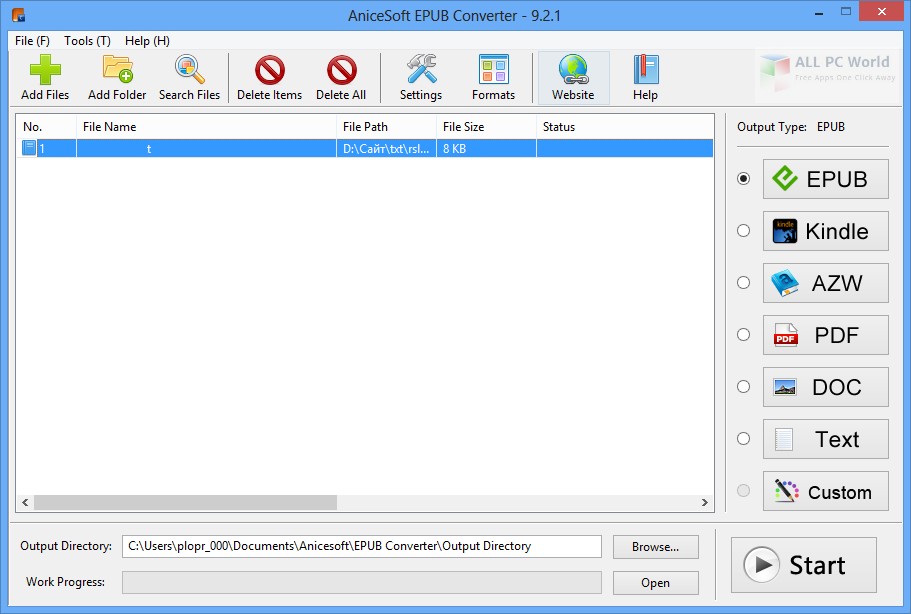Open the Help (H) menu
Viewport: 911px width, 614px height.
147,41
